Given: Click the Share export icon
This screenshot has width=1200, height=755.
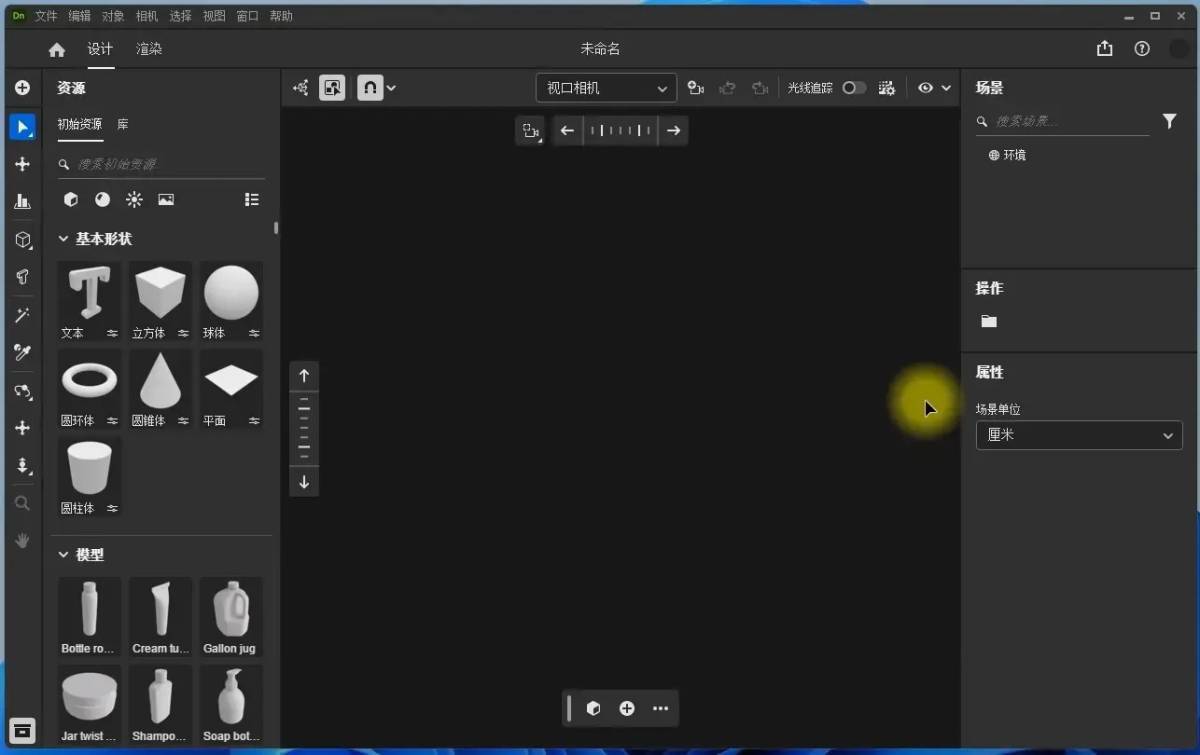Looking at the screenshot, I should pos(1104,49).
